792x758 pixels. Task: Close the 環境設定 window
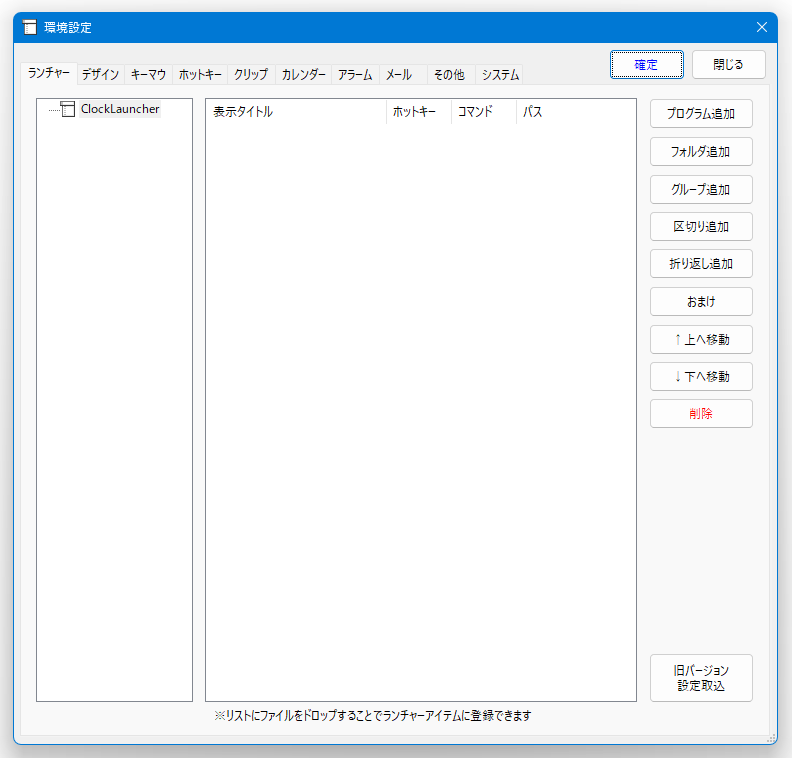pos(762,27)
